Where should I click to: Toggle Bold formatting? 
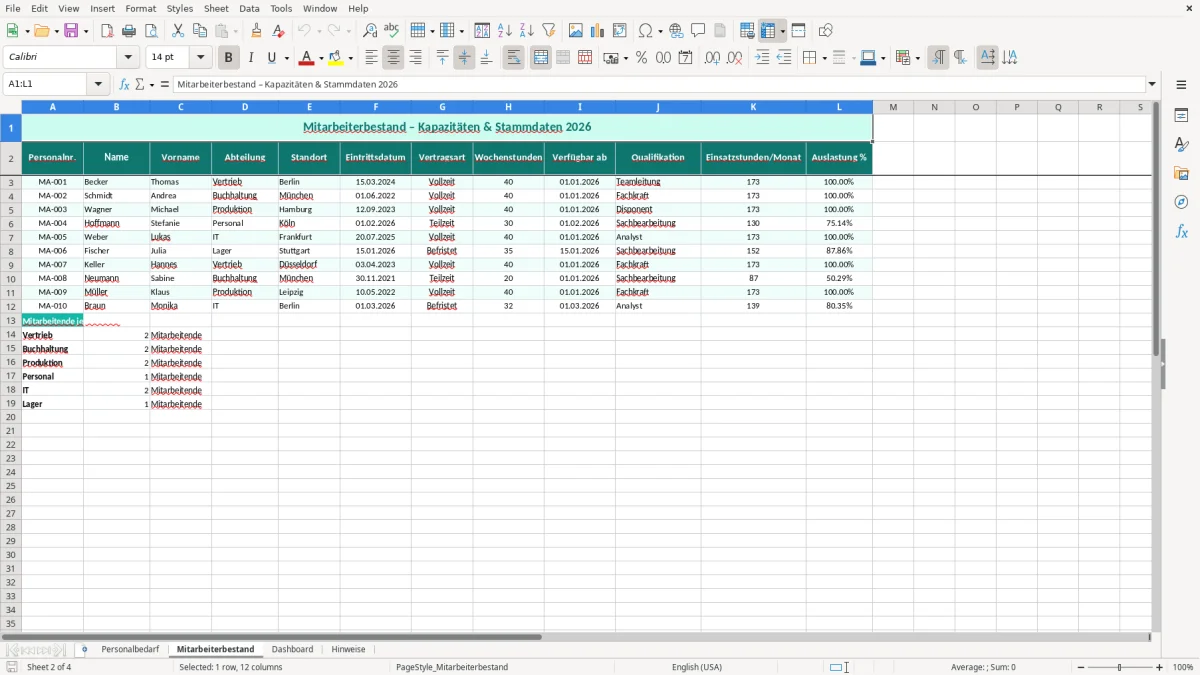pyautogui.click(x=229, y=58)
